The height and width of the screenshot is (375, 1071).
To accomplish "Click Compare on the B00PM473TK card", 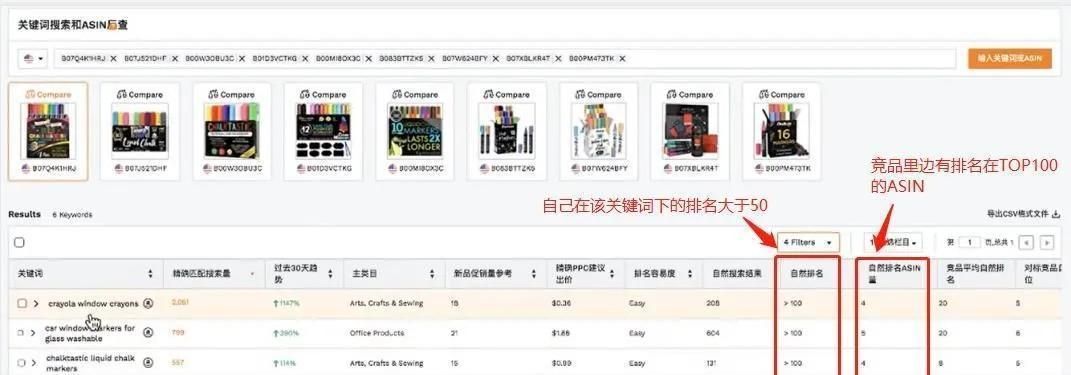I will 781,94.
